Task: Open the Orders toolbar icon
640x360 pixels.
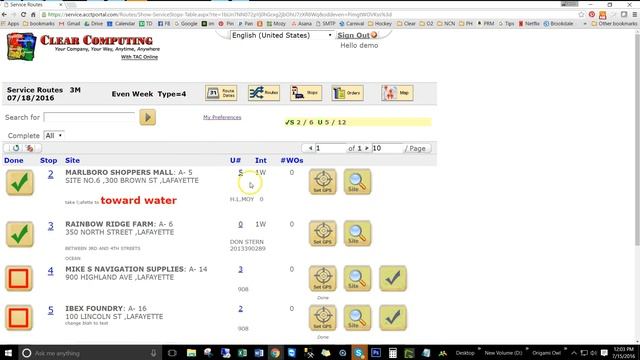Action: (347, 93)
